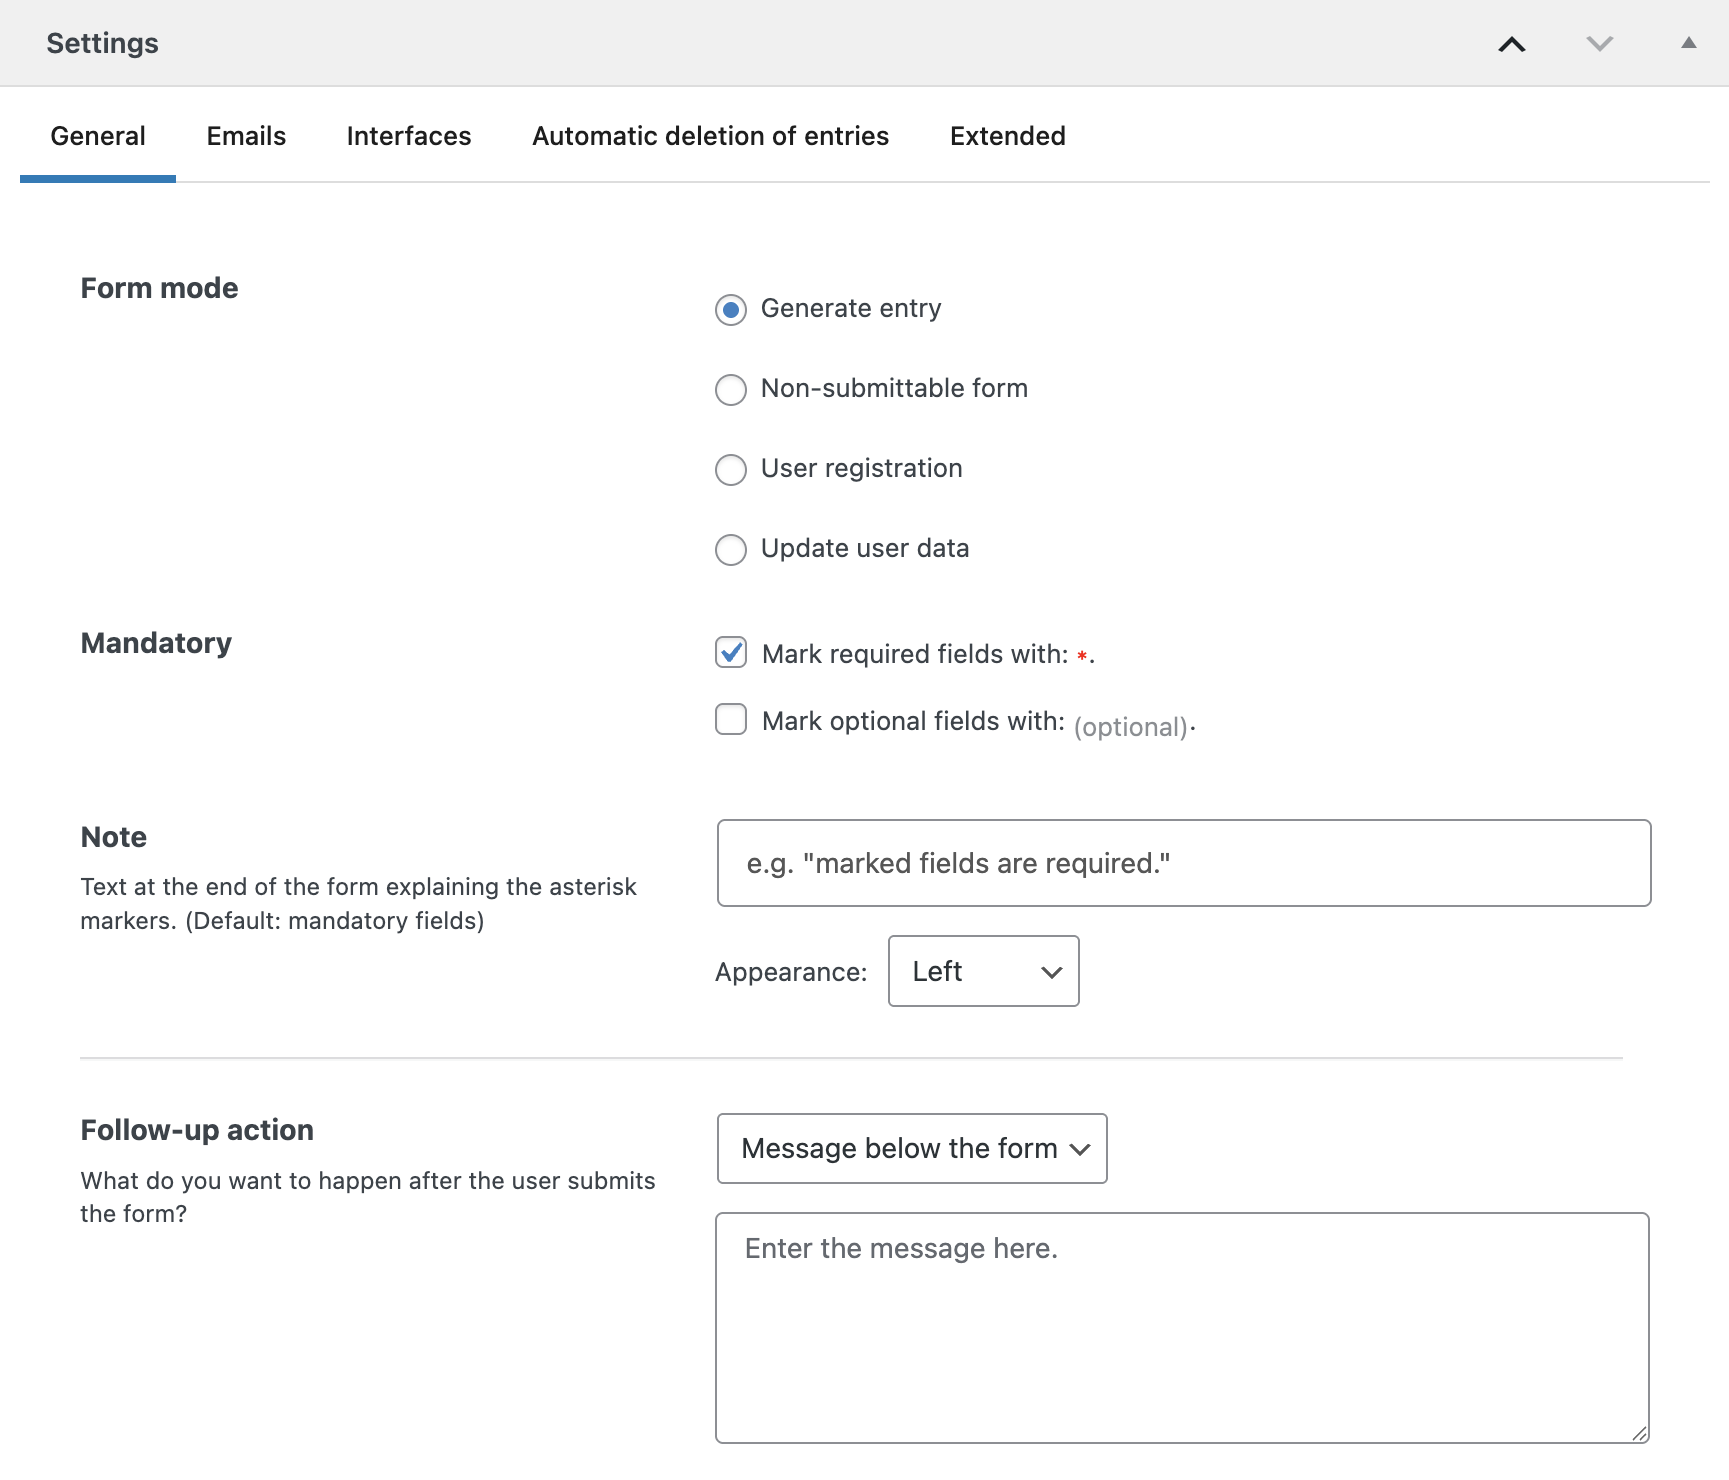Image resolution: width=1729 pixels, height=1480 pixels.
Task: Switch to the Emails tab
Action: pos(246,136)
